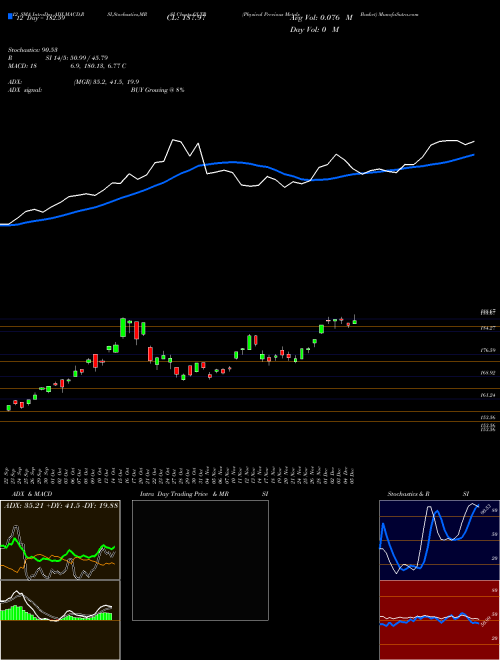Click the red RSI sub-chart panel
Screen dimensions: 500x660
coord(439,620)
